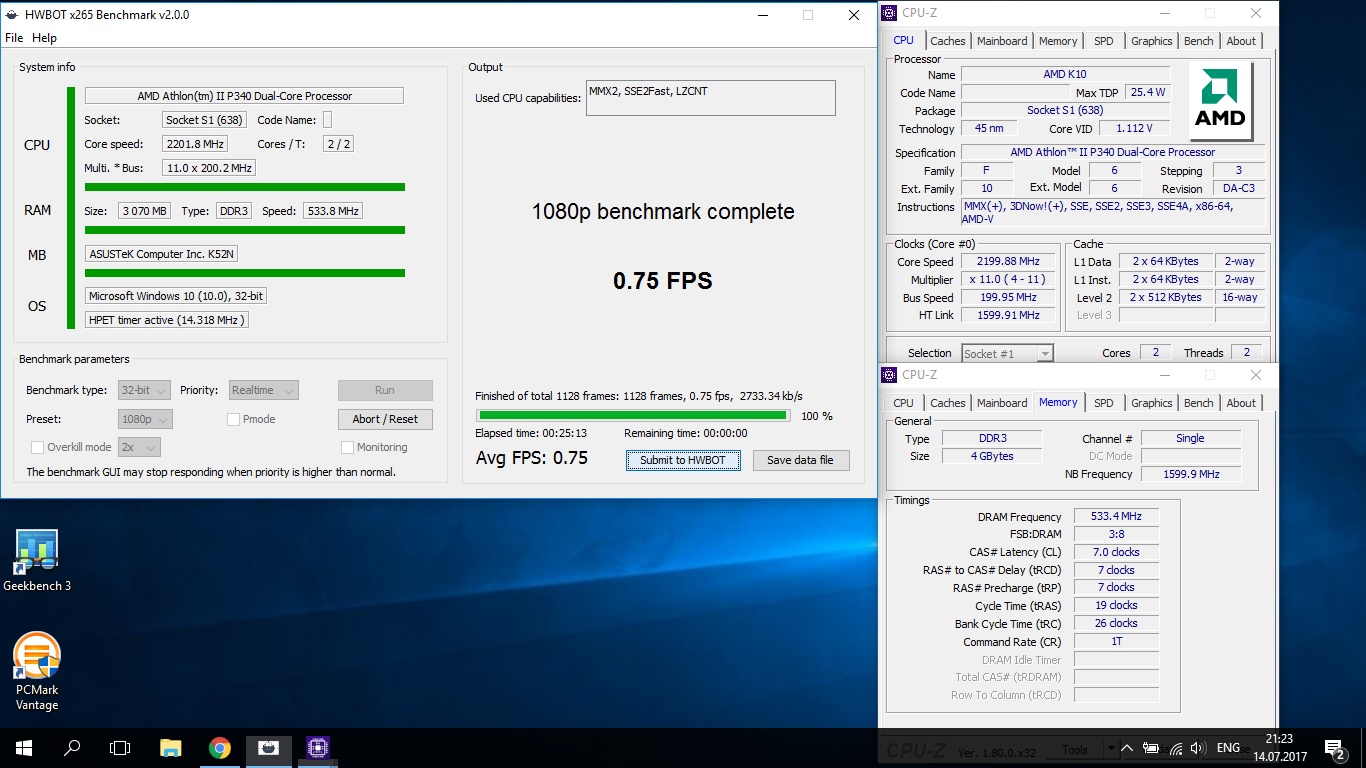This screenshot has height=768, width=1366.
Task: Open the Priority Realtime dropdown
Action: click(x=263, y=390)
